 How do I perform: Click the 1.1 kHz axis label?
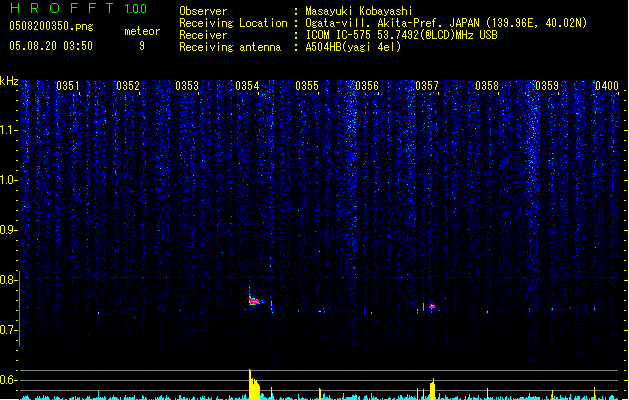click(9, 130)
